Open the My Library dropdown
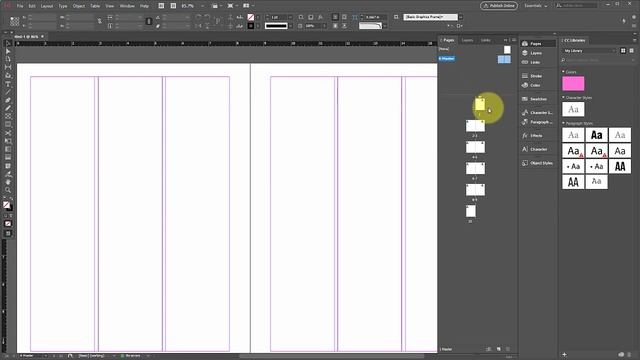The image size is (640, 360). 589,51
